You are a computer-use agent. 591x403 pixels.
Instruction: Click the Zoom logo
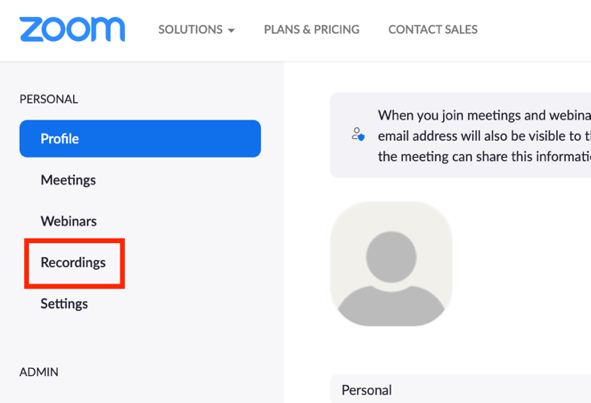[x=72, y=29]
